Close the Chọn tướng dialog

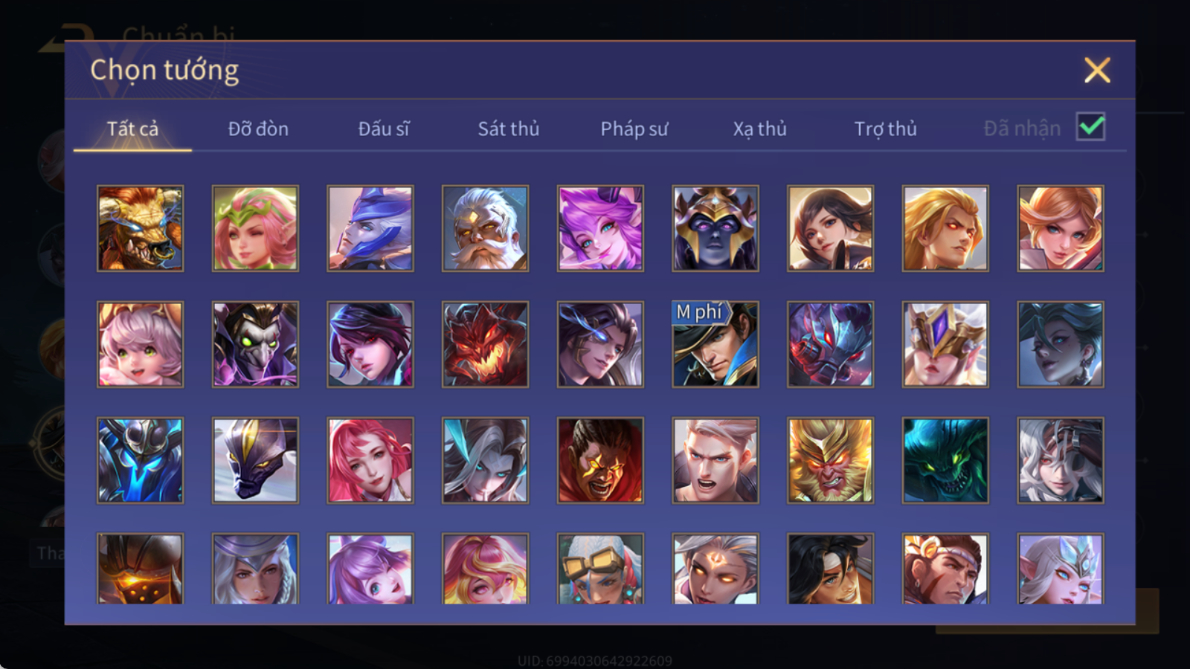pos(1097,71)
